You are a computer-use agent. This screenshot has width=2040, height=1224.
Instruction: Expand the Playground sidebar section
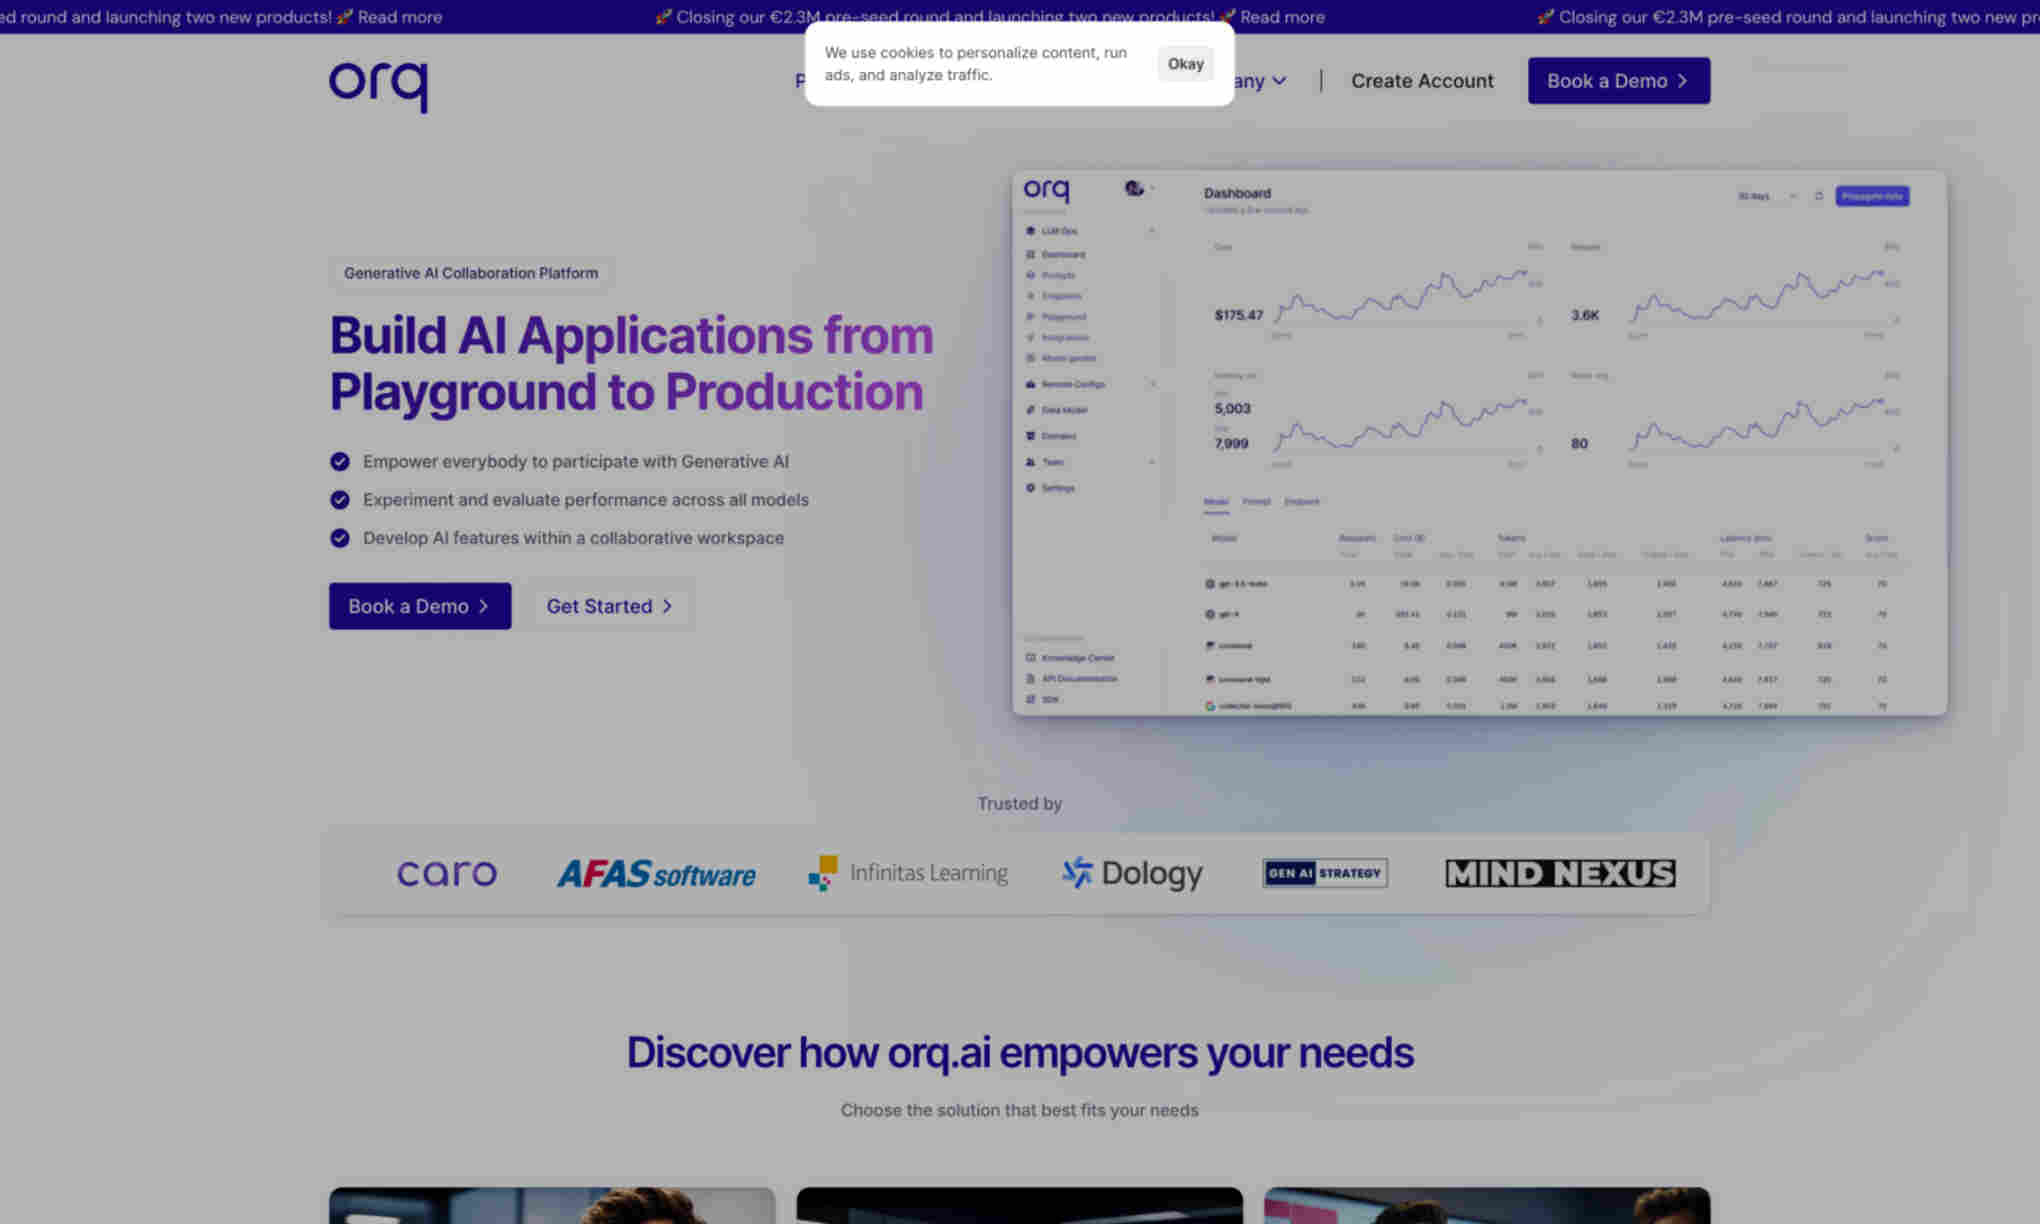(x=1061, y=316)
